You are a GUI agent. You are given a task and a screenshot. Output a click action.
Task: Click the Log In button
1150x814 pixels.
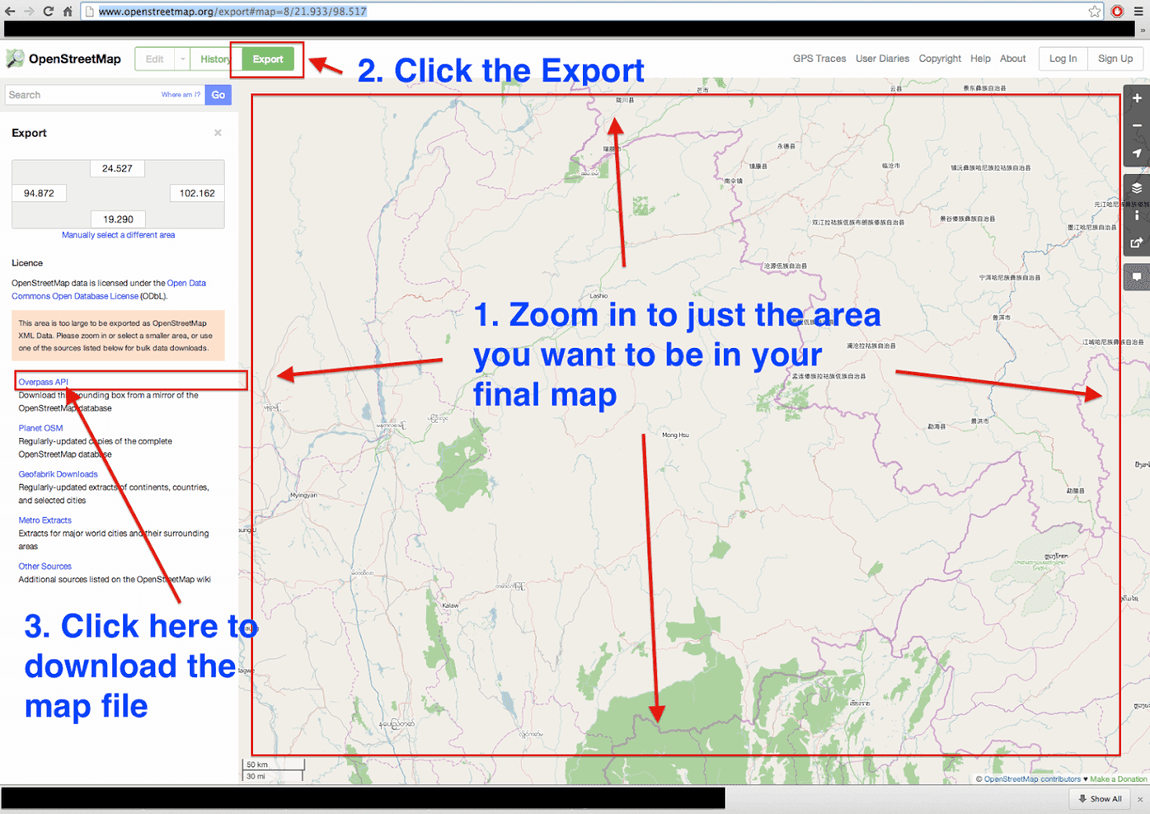1063,59
